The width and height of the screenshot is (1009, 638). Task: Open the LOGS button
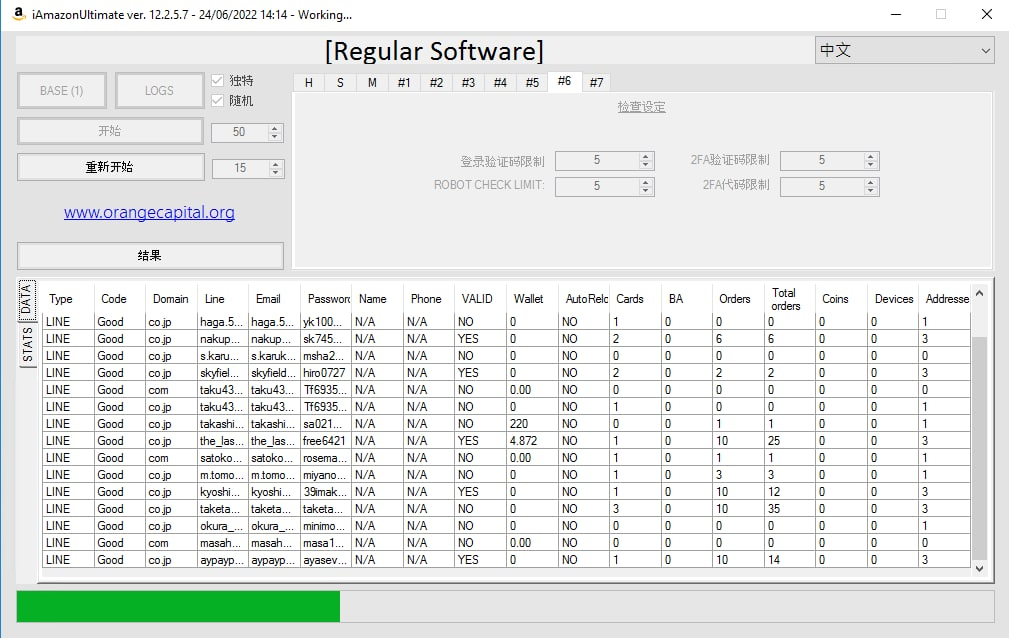click(x=159, y=91)
